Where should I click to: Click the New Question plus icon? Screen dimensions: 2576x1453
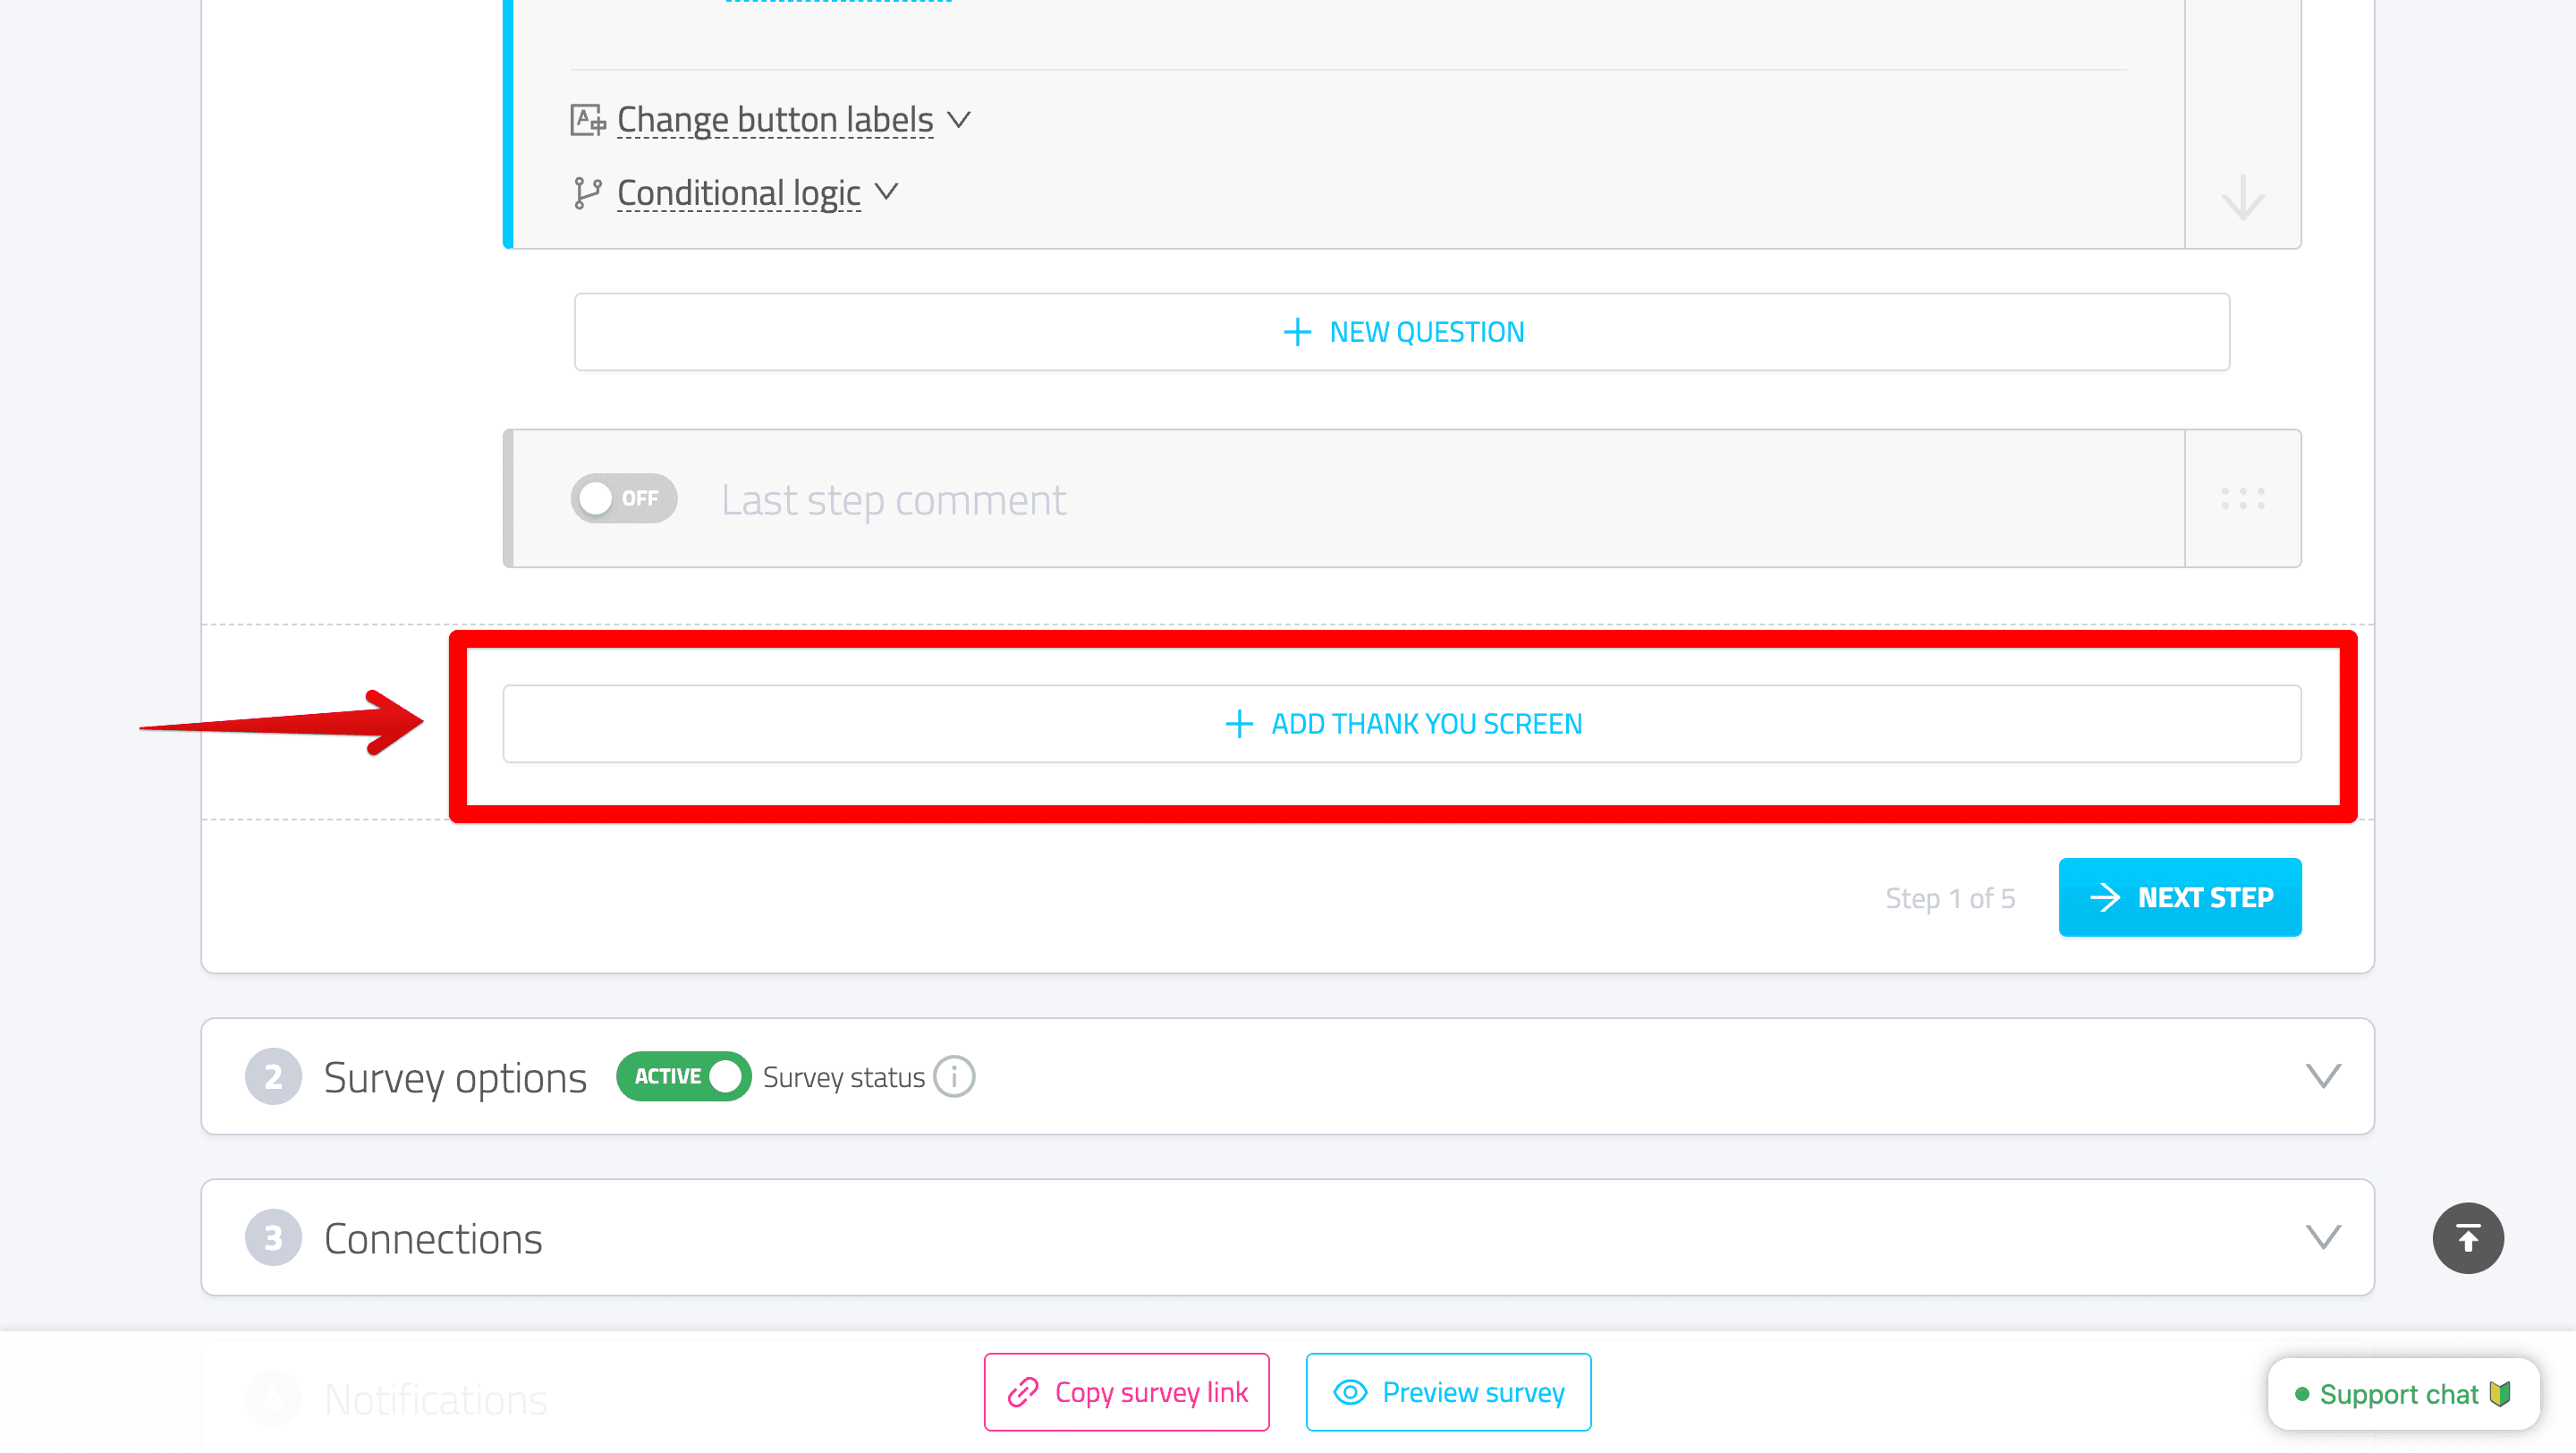coord(1295,331)
